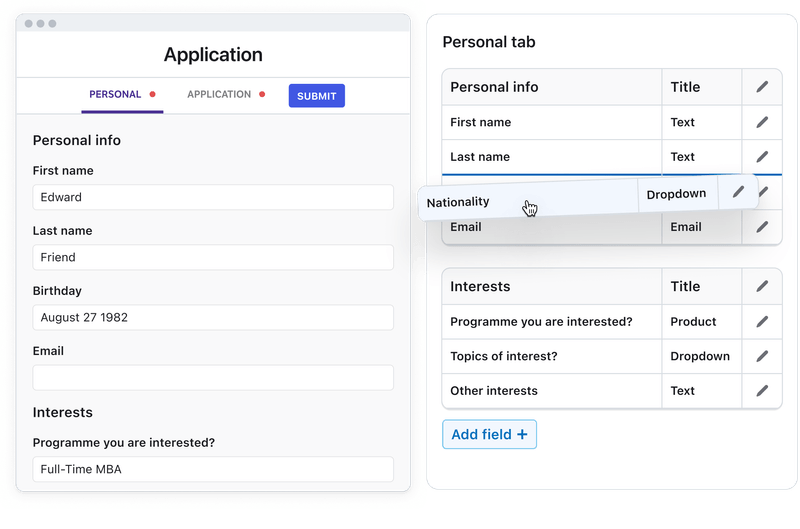Open the Application tab
This screenshot has width=800, height=529.
pos(219,95)
